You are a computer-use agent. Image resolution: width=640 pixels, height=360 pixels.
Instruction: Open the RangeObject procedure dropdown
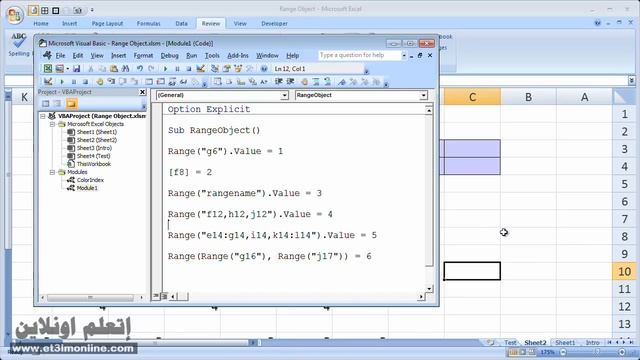click(x=423, y=96)
